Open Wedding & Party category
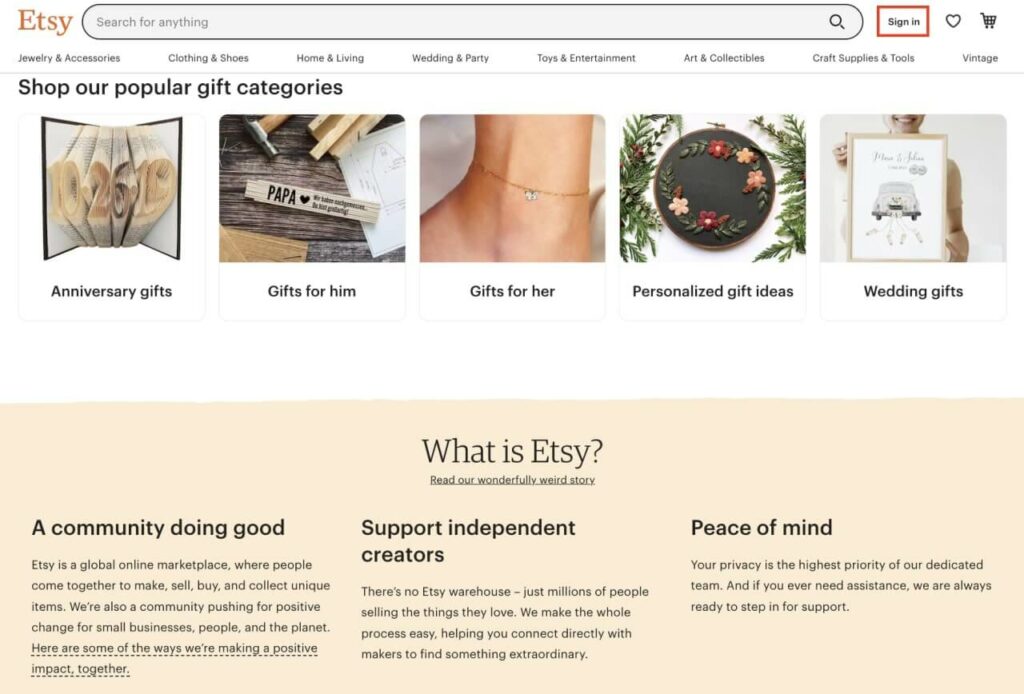This screenshot has height=694, width=1024. pyautogui.click(x=451, y=58)
